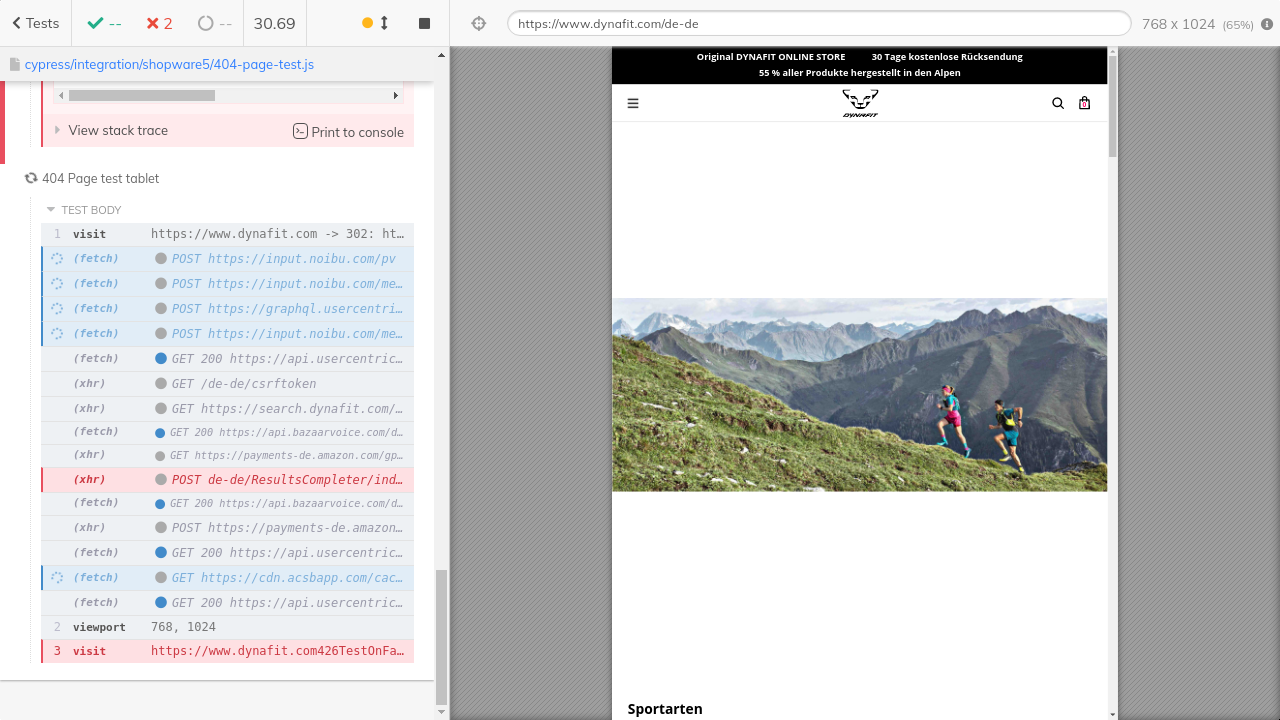Viewport: 1280px width, 720px height.
Task: Open the 404-page-test.js spec file link
Action: click(x=168, y=64)
